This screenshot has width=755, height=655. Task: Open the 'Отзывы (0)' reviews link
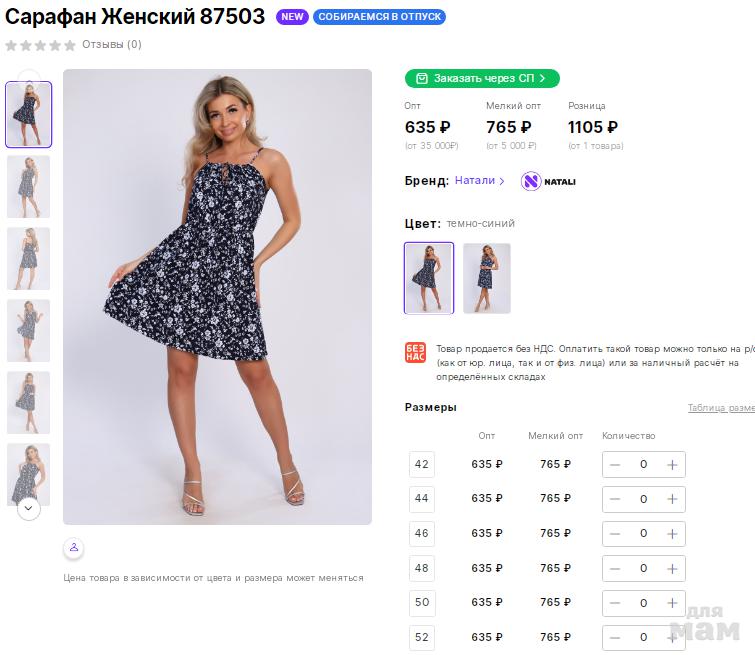click(112, 45)
